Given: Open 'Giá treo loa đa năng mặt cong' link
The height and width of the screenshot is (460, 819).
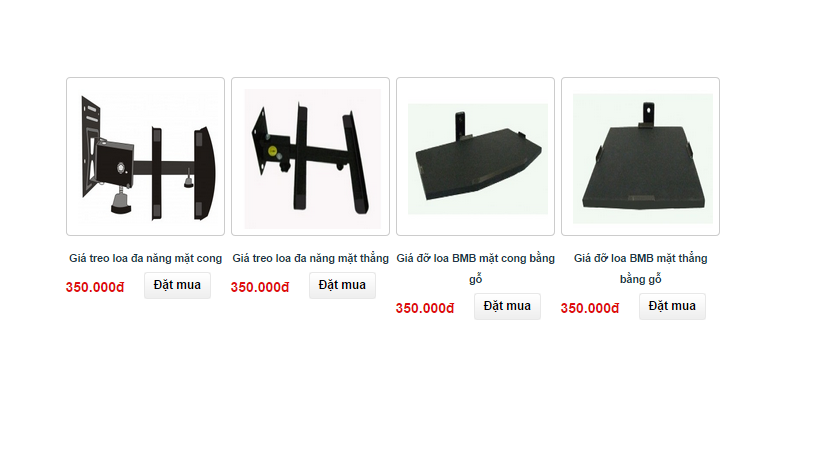Looking at the screenshot, I should (145, 258).
